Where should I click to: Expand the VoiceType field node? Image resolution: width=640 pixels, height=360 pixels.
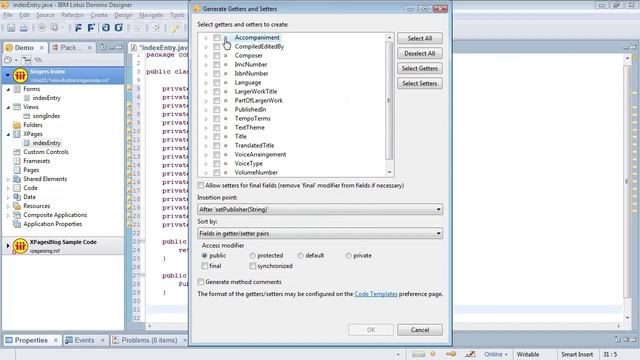[206, 163]
